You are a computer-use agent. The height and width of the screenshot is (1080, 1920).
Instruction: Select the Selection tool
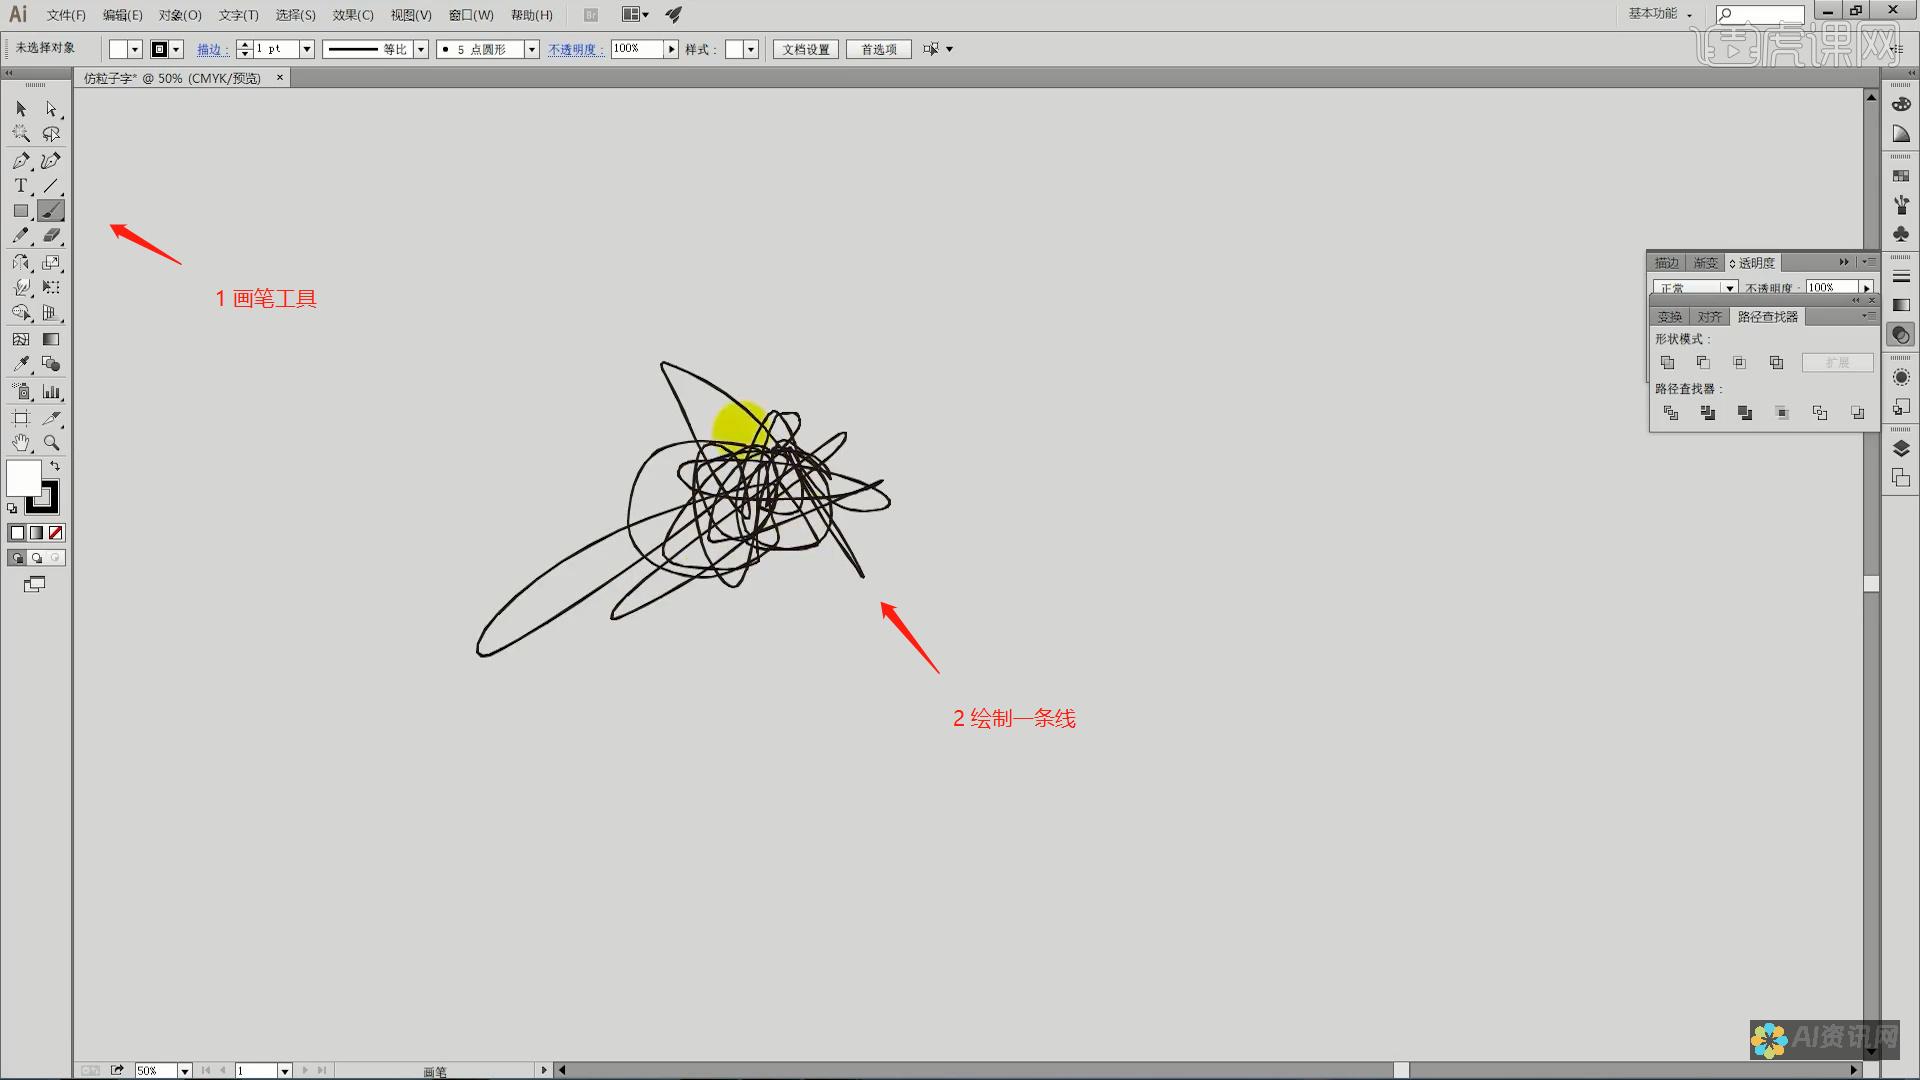pos(20,107)
